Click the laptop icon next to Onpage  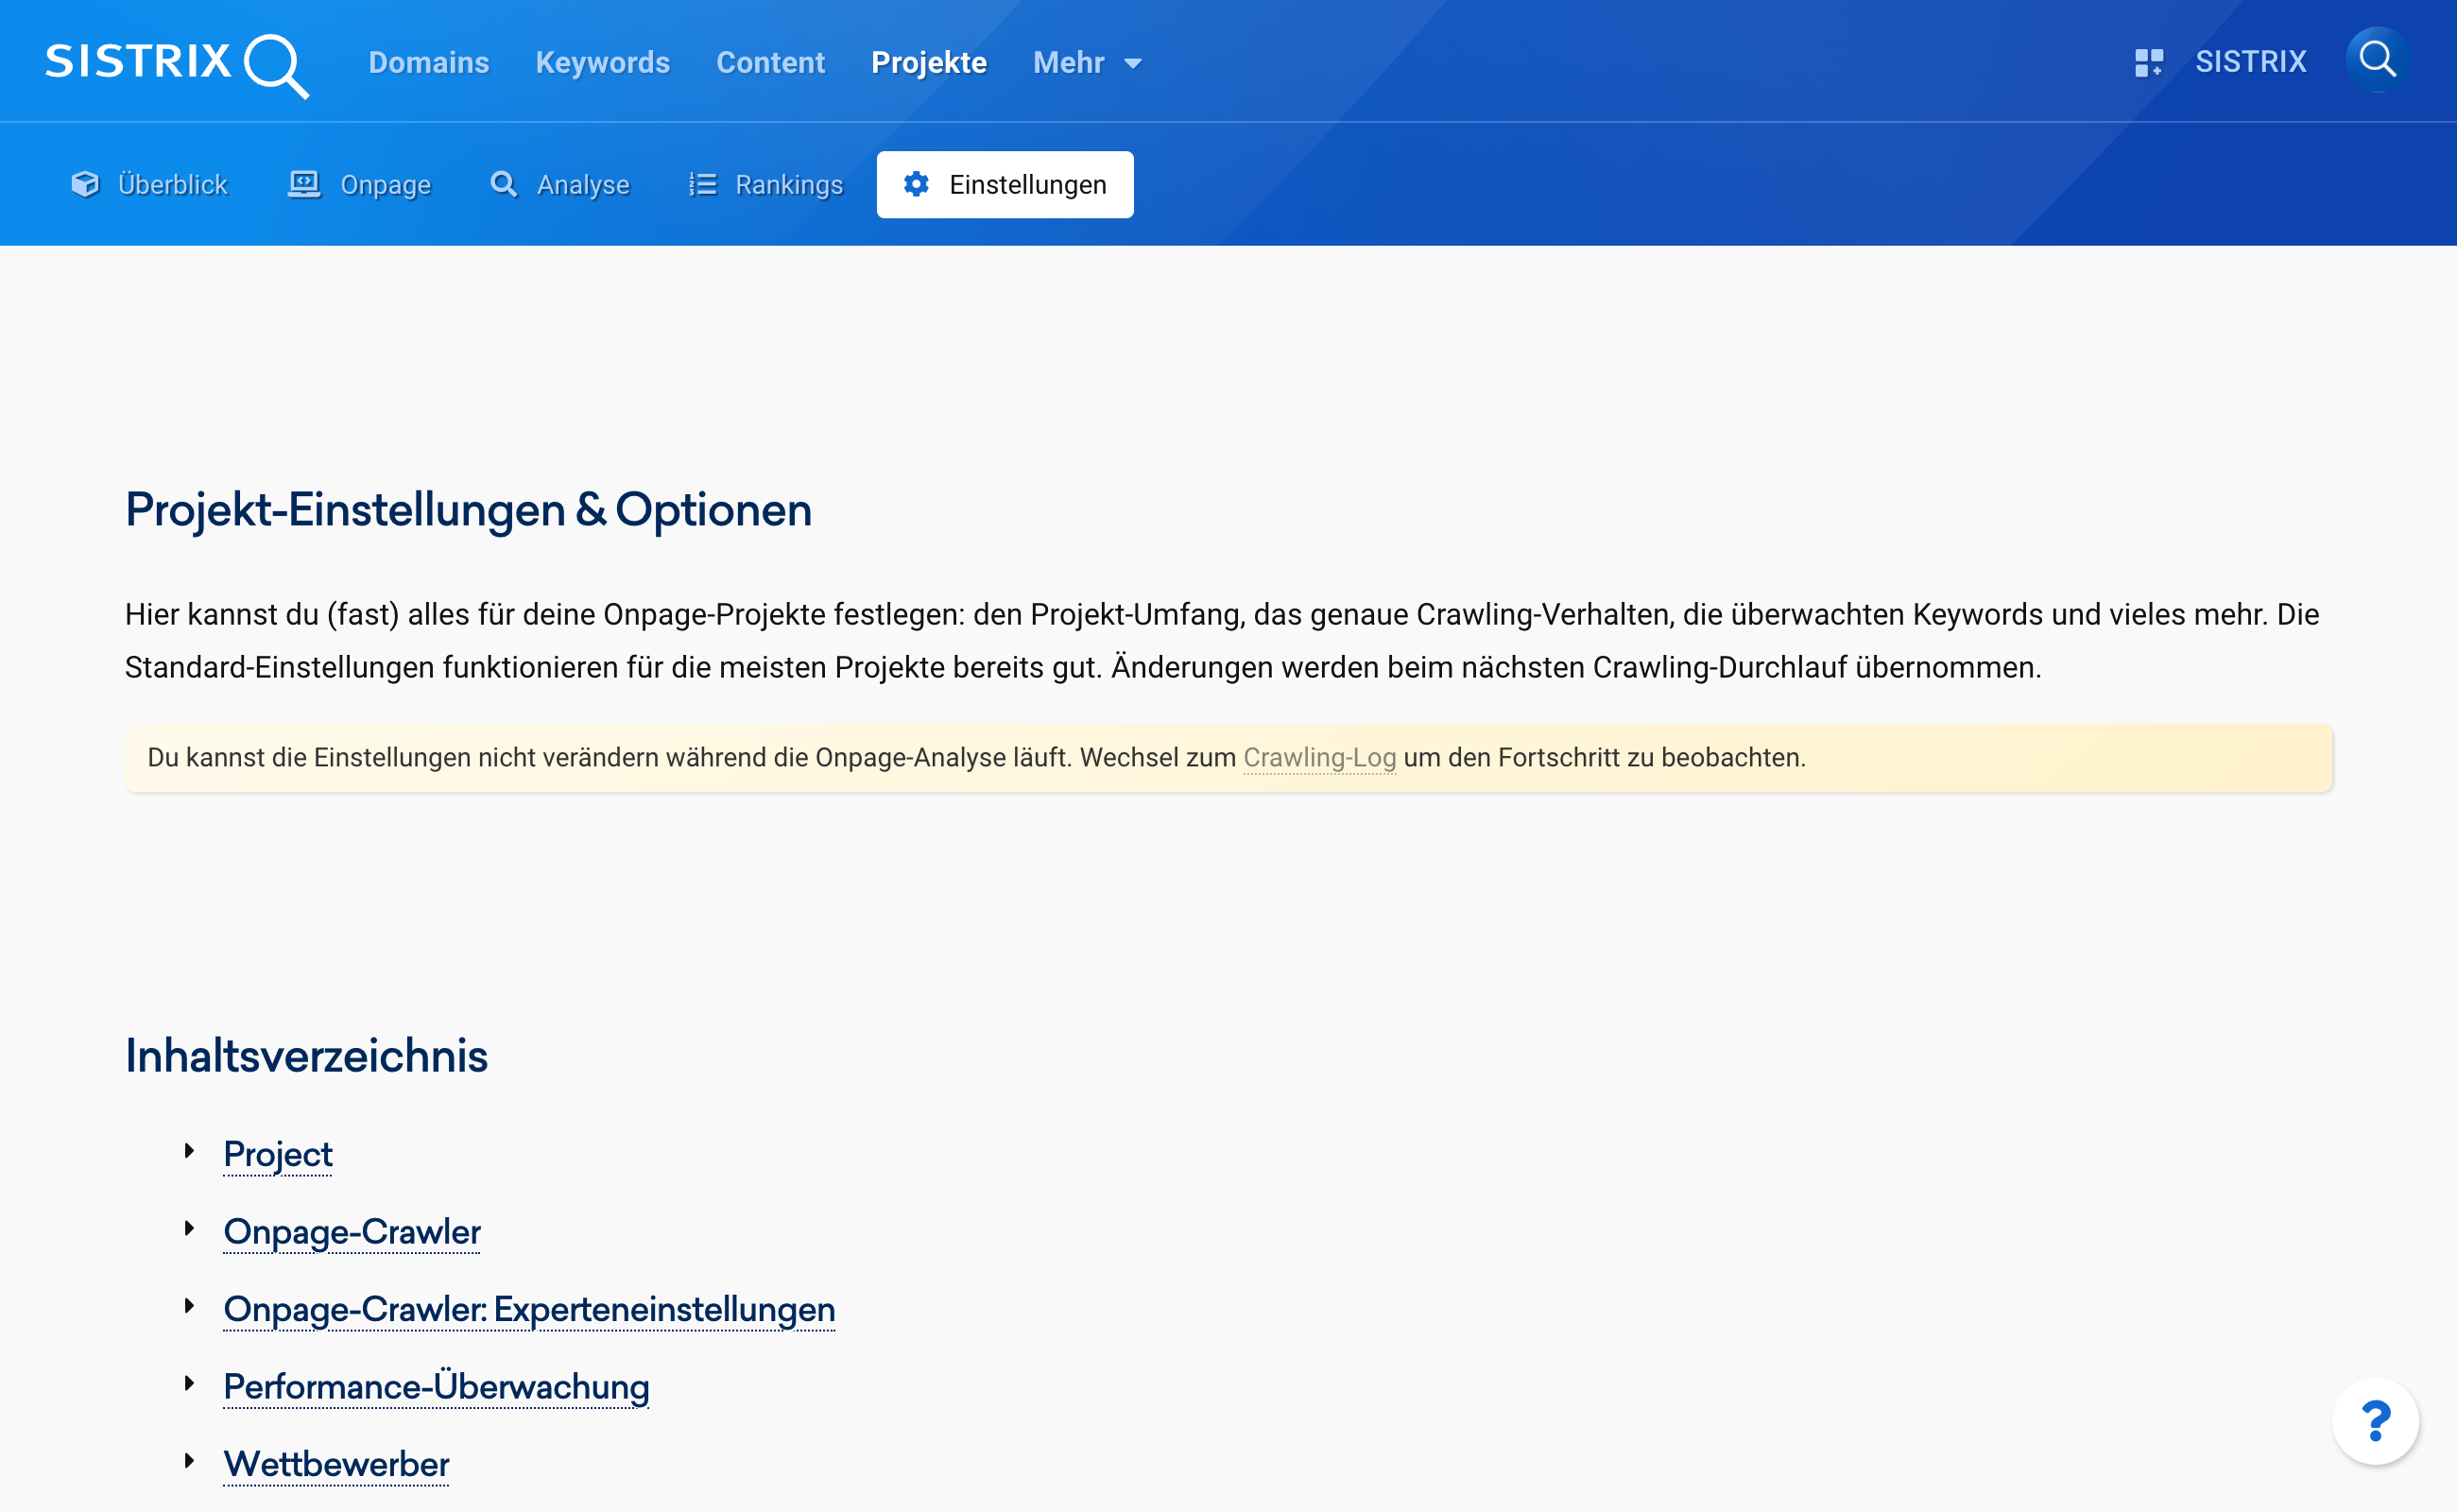304,184
